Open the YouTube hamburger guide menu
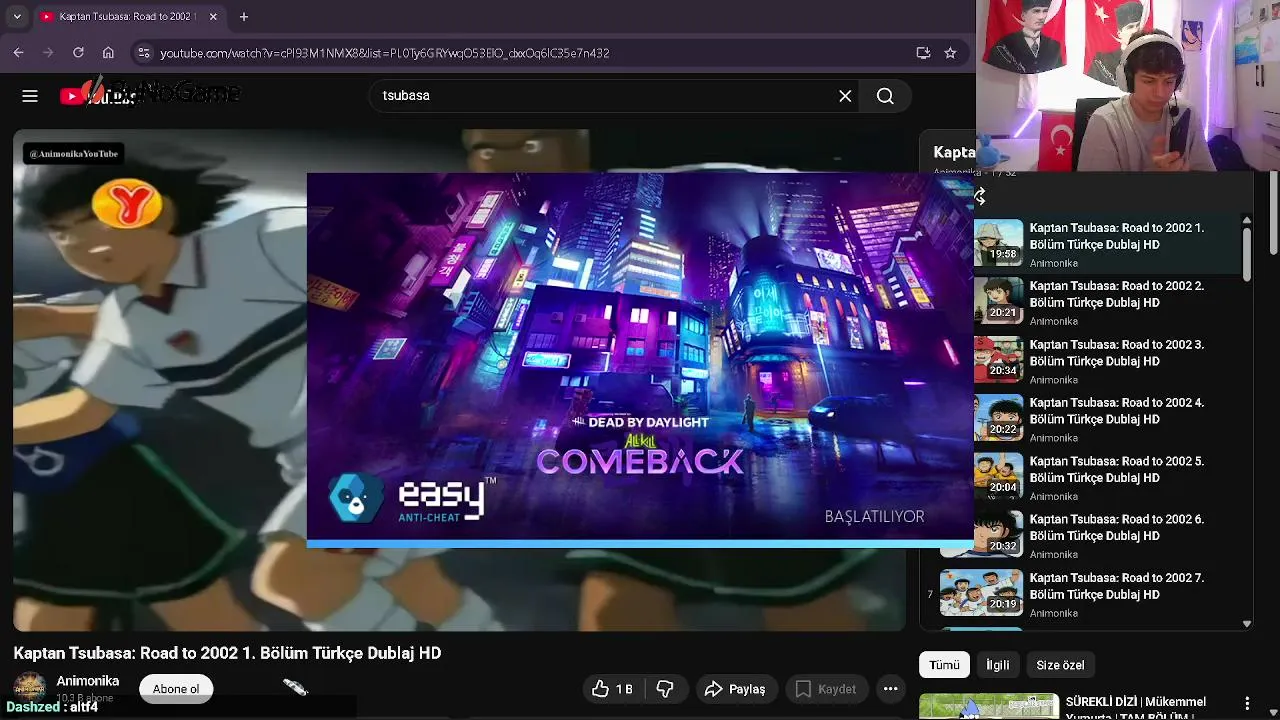Screen dimensions: 1280x720 [x=30, y=96]
